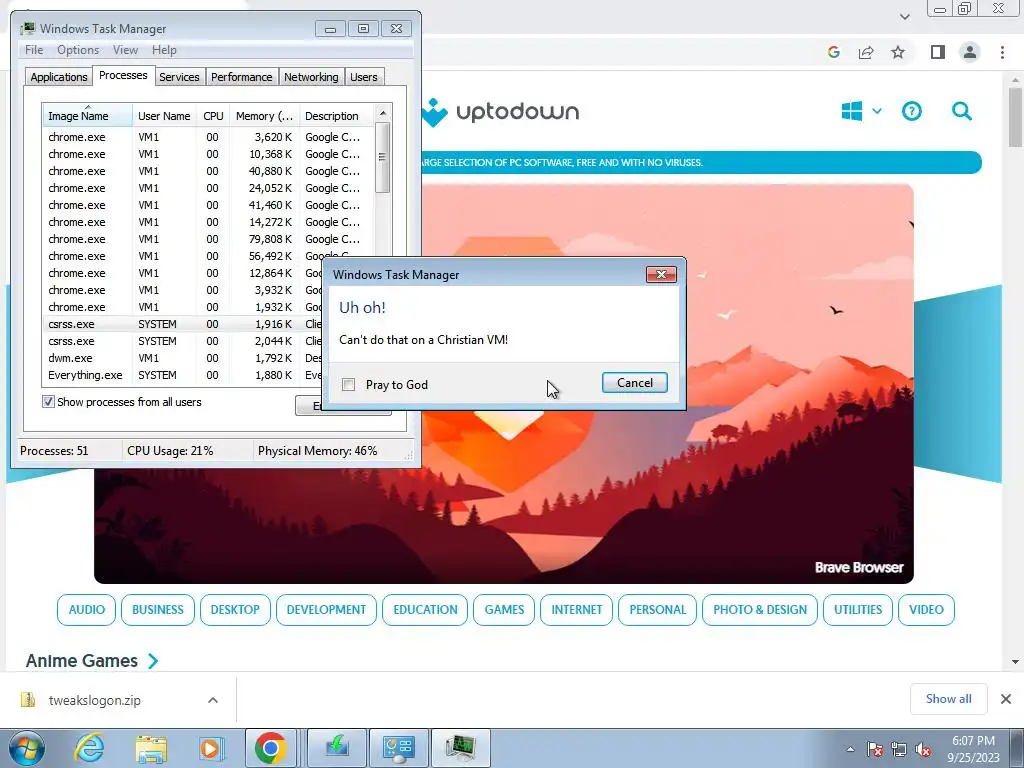This screenshot has width=1024, height=768.
Task: Click the Google icon in Chrome toolbar
Action: (x=833, y=52)
